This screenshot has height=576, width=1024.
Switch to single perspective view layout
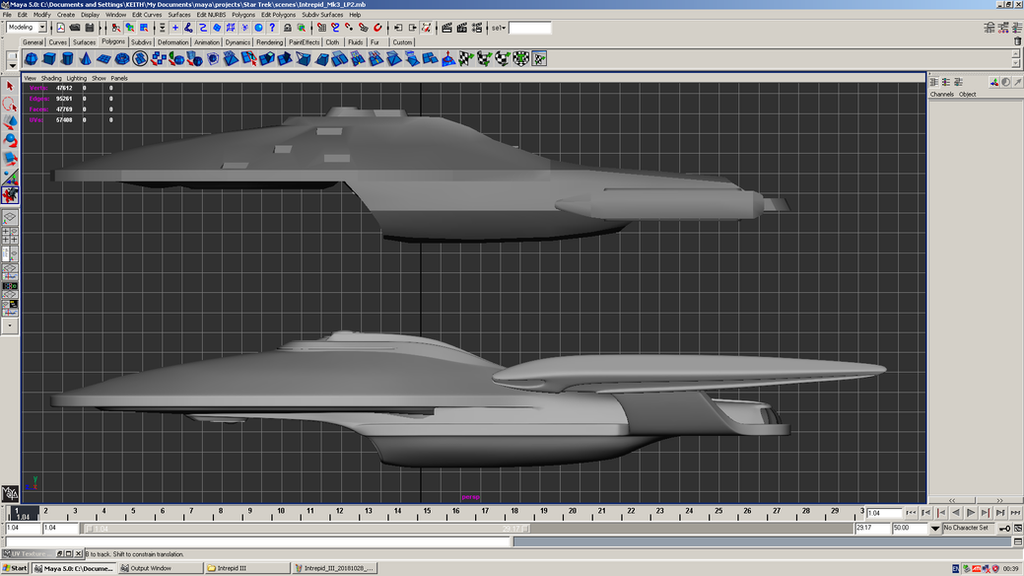10,217
